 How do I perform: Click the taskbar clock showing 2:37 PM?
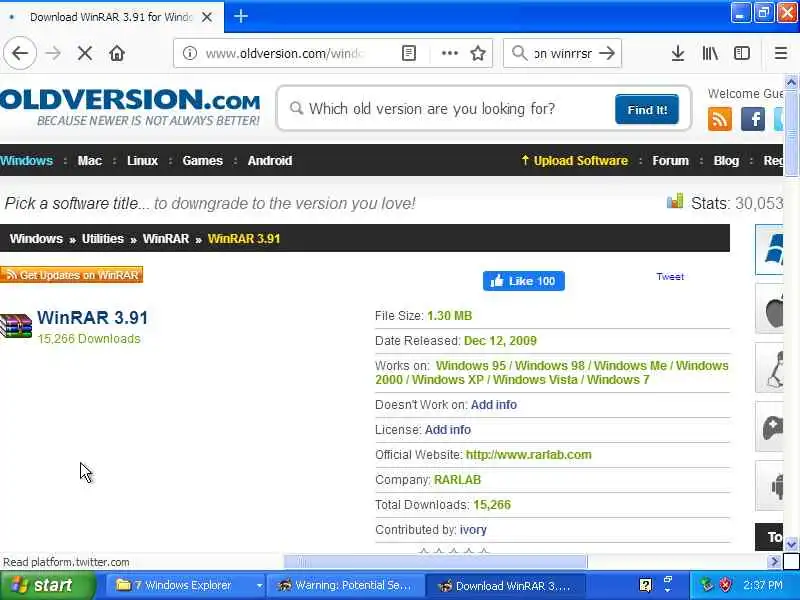[763, 585]
